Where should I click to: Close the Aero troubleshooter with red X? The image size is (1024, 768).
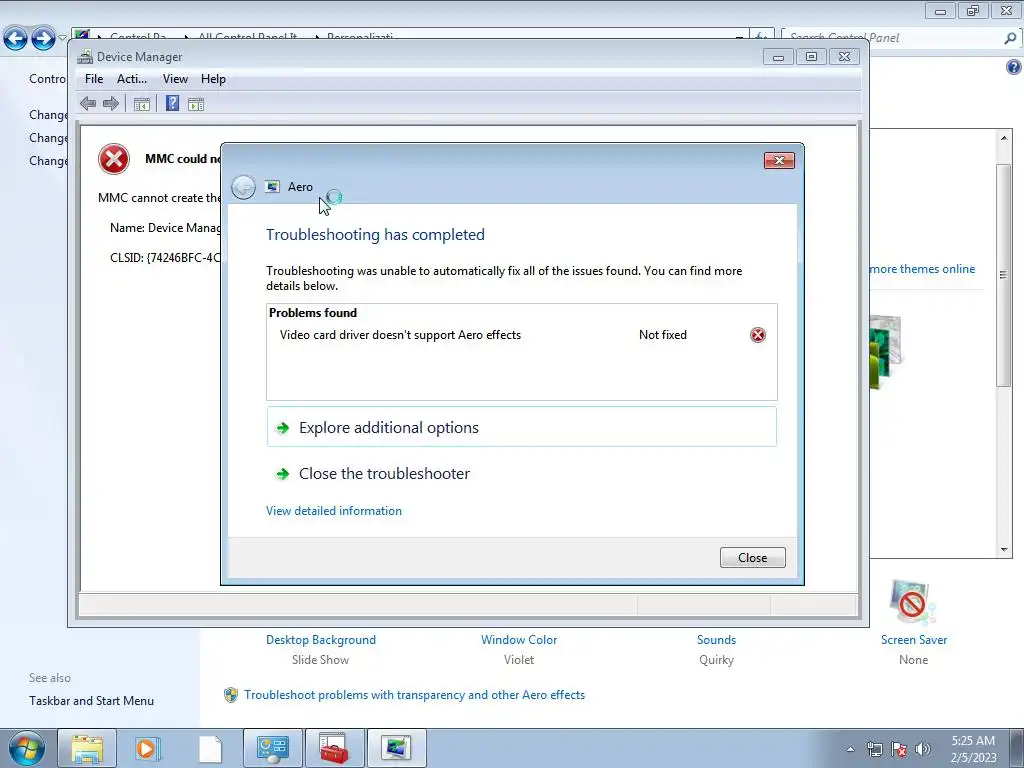pos(779,161)
